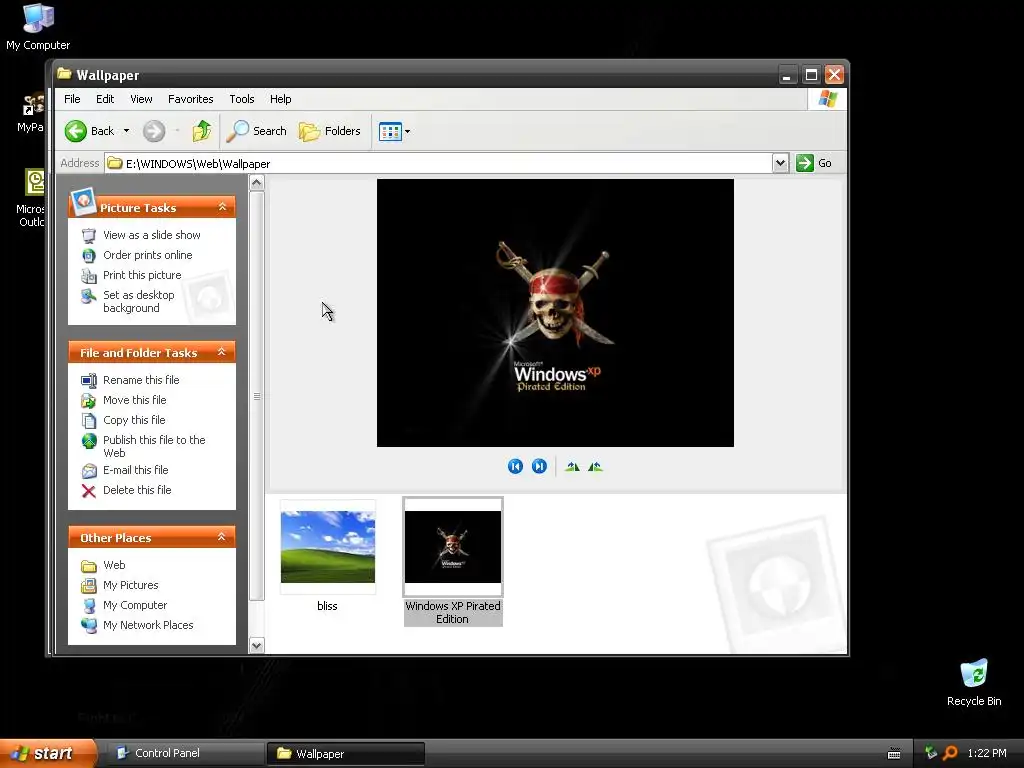The image size is (1024, 768).
Task: Click the task pane scroll up arrow
Action: tap(257, 184)
